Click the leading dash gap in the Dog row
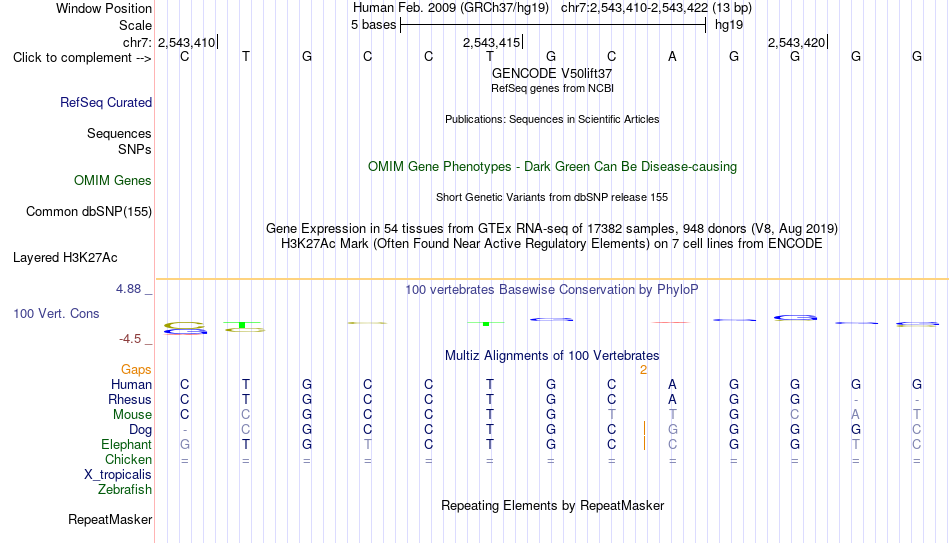Viewport: 950px width, 543px height. [185, 430]
